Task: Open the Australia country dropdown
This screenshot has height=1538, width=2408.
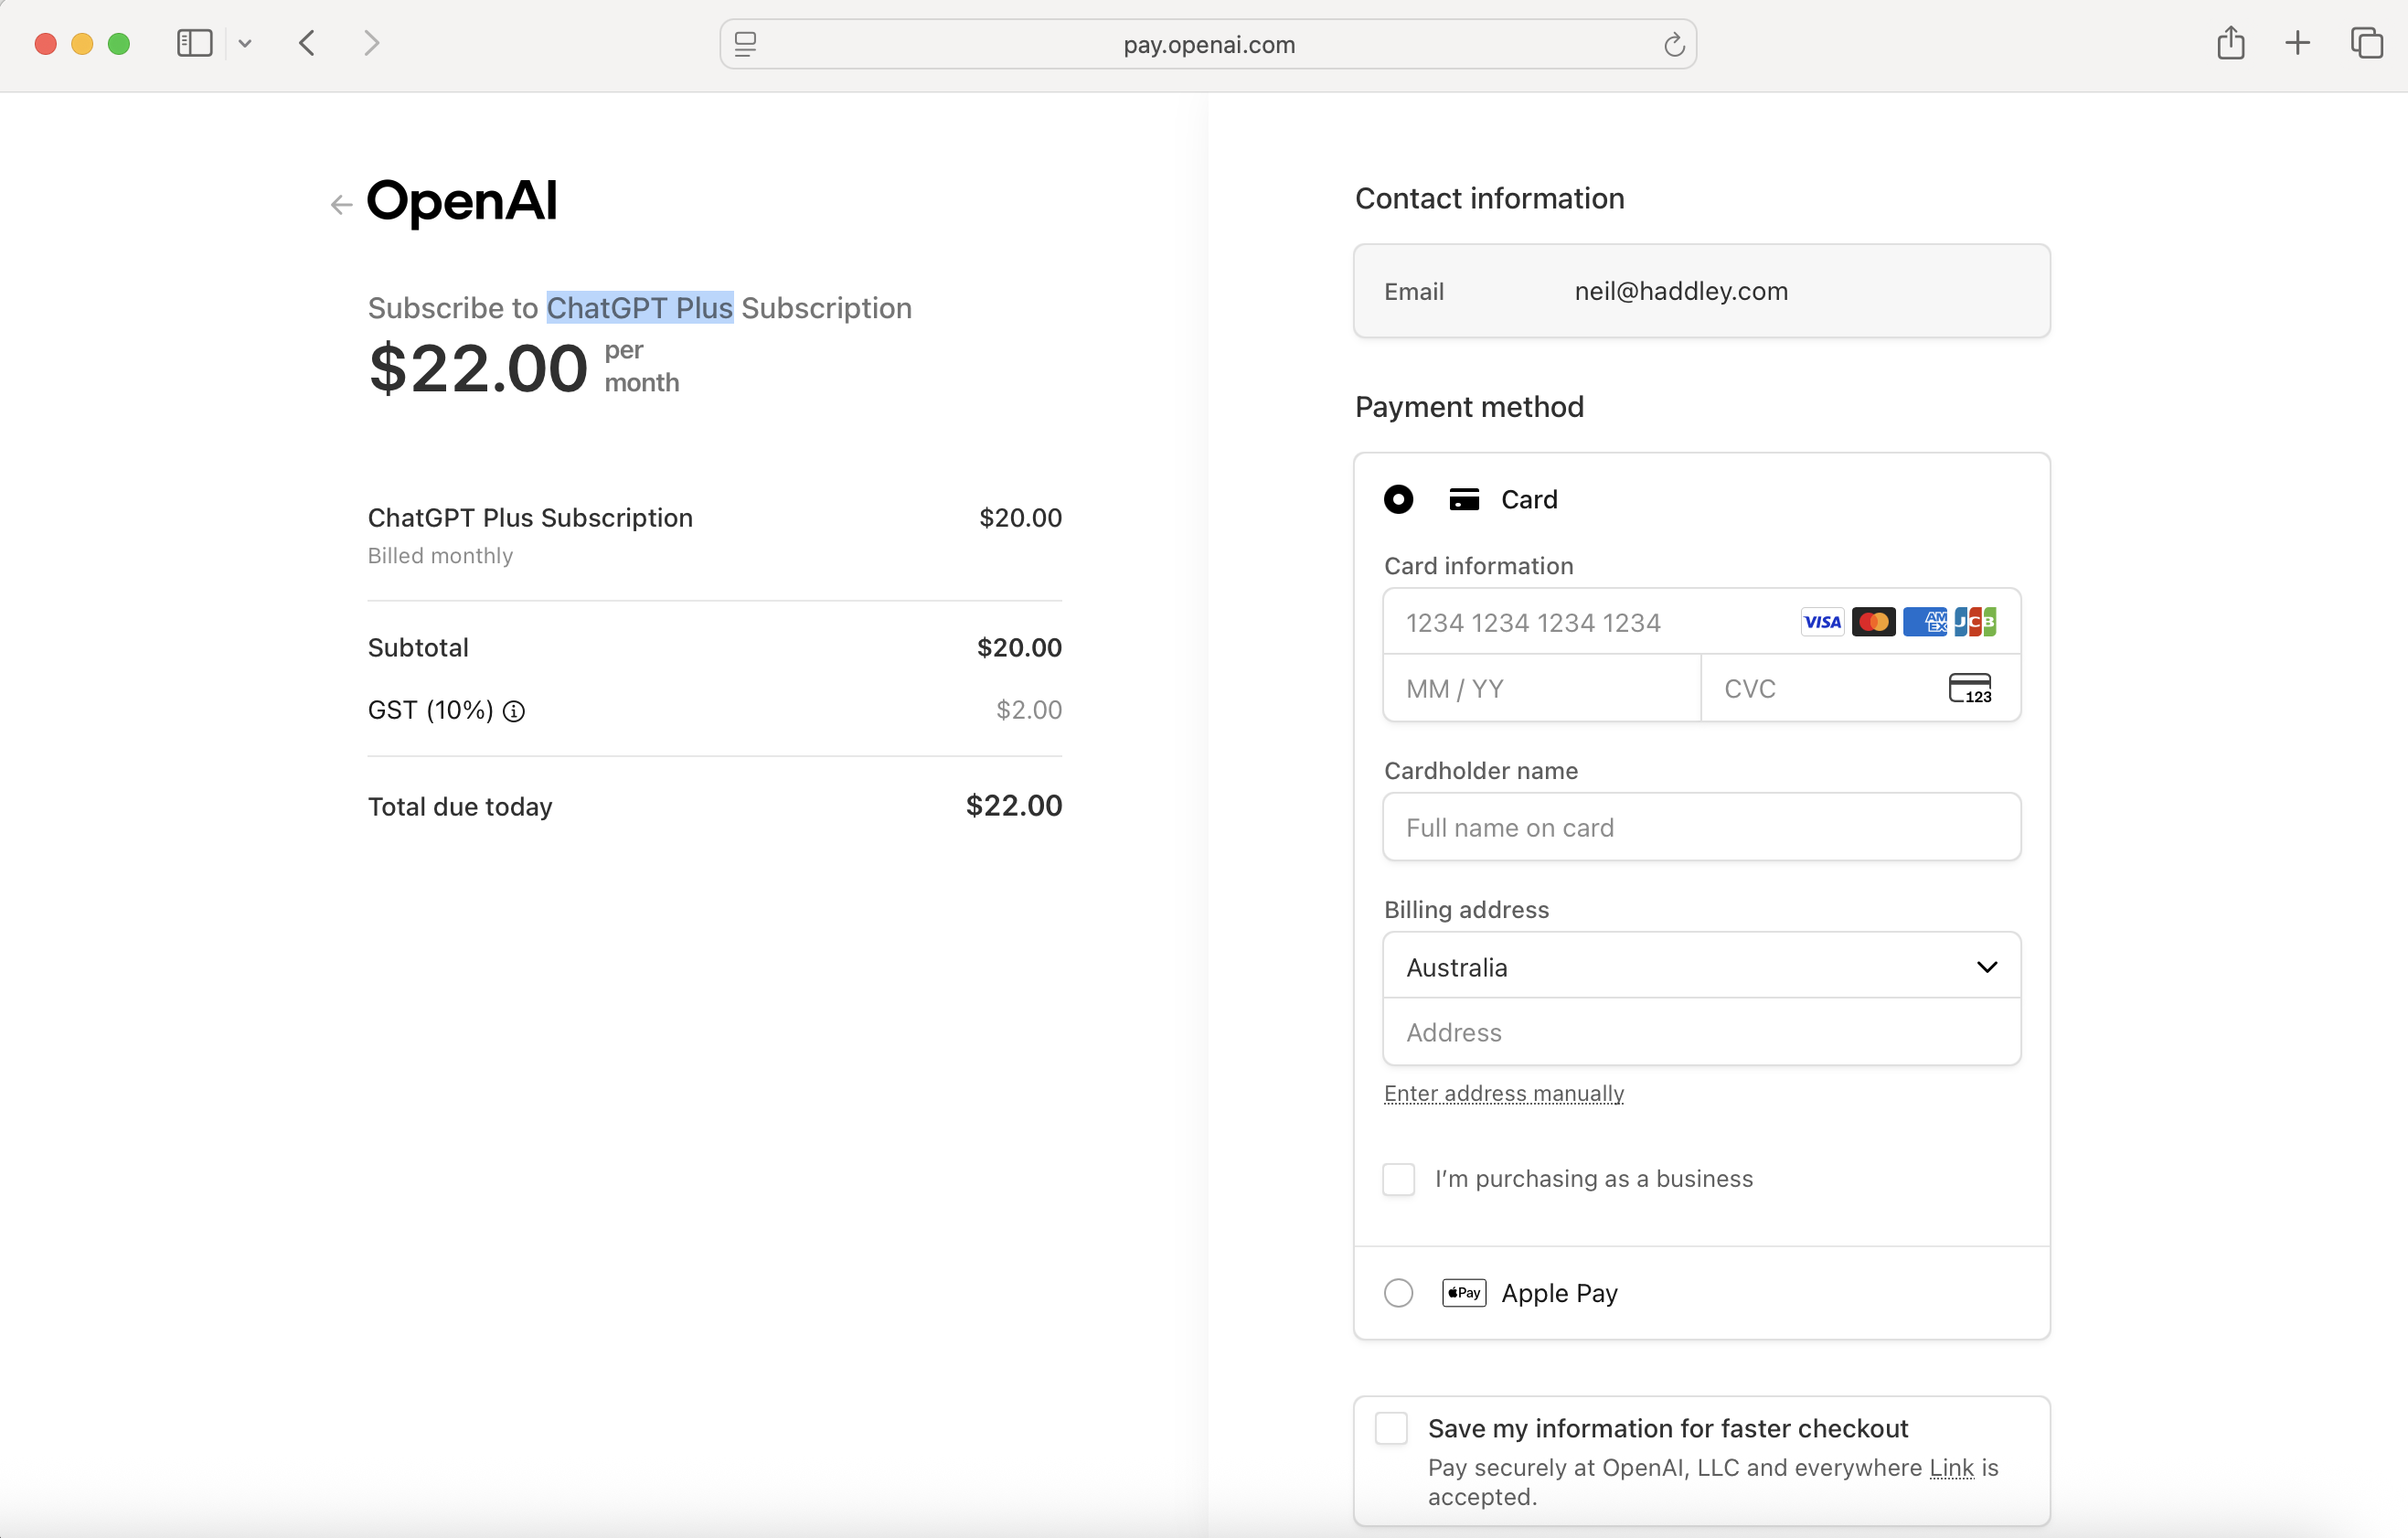Action: 1700,967
